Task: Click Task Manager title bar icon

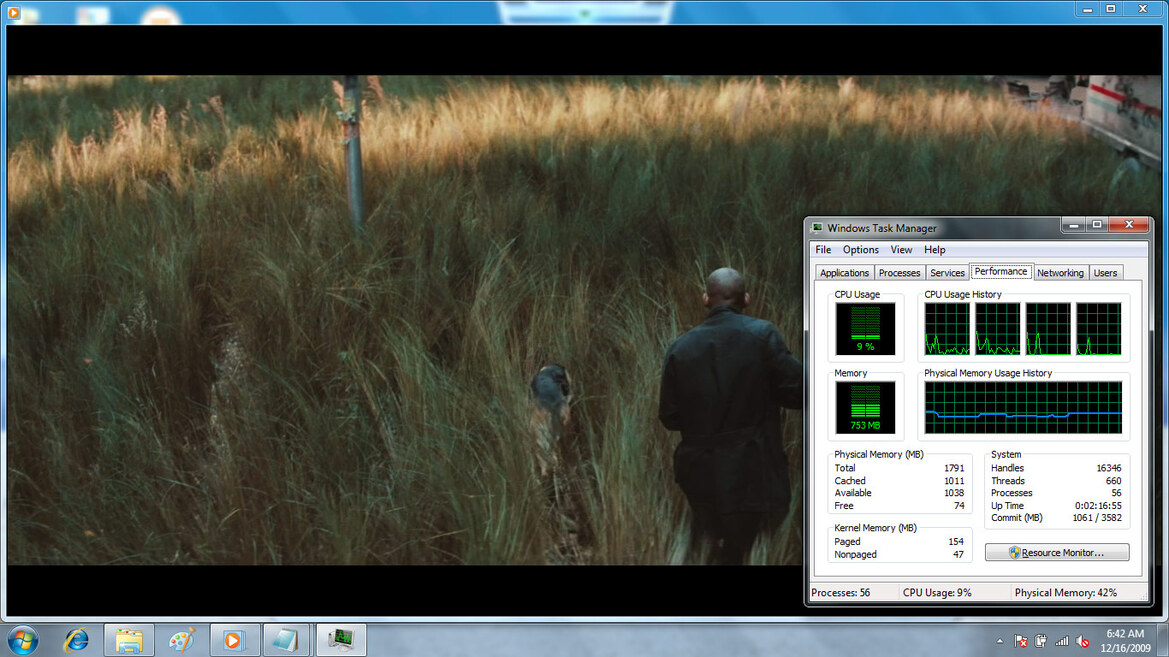Action: point(817,227)
